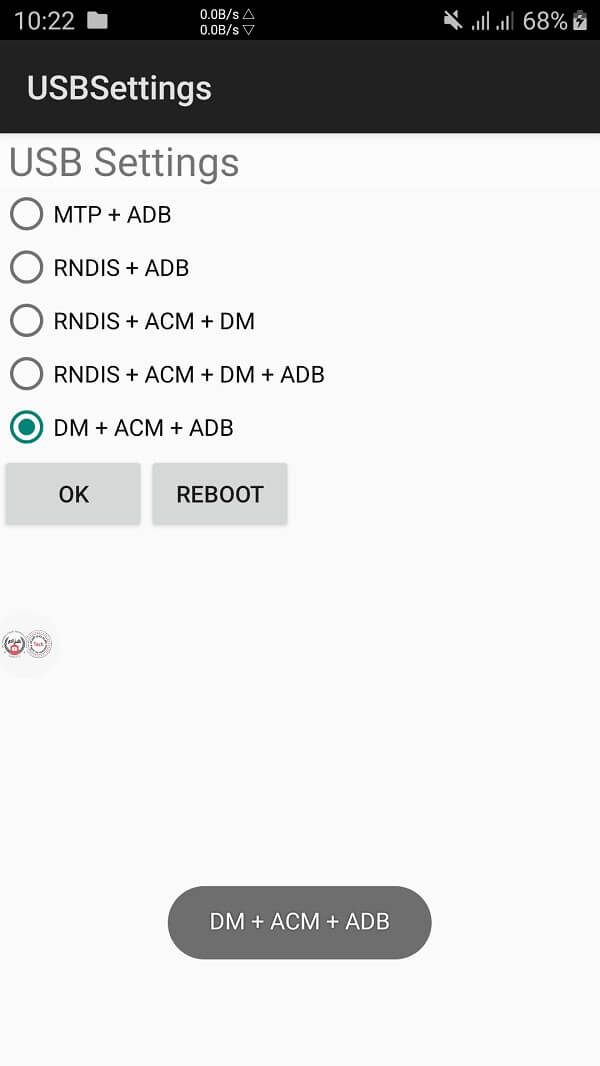The image size is (600, 1066).
Task: Tap the folder icon in status bar
Action: pyautogui.click(x=97, y=20)
